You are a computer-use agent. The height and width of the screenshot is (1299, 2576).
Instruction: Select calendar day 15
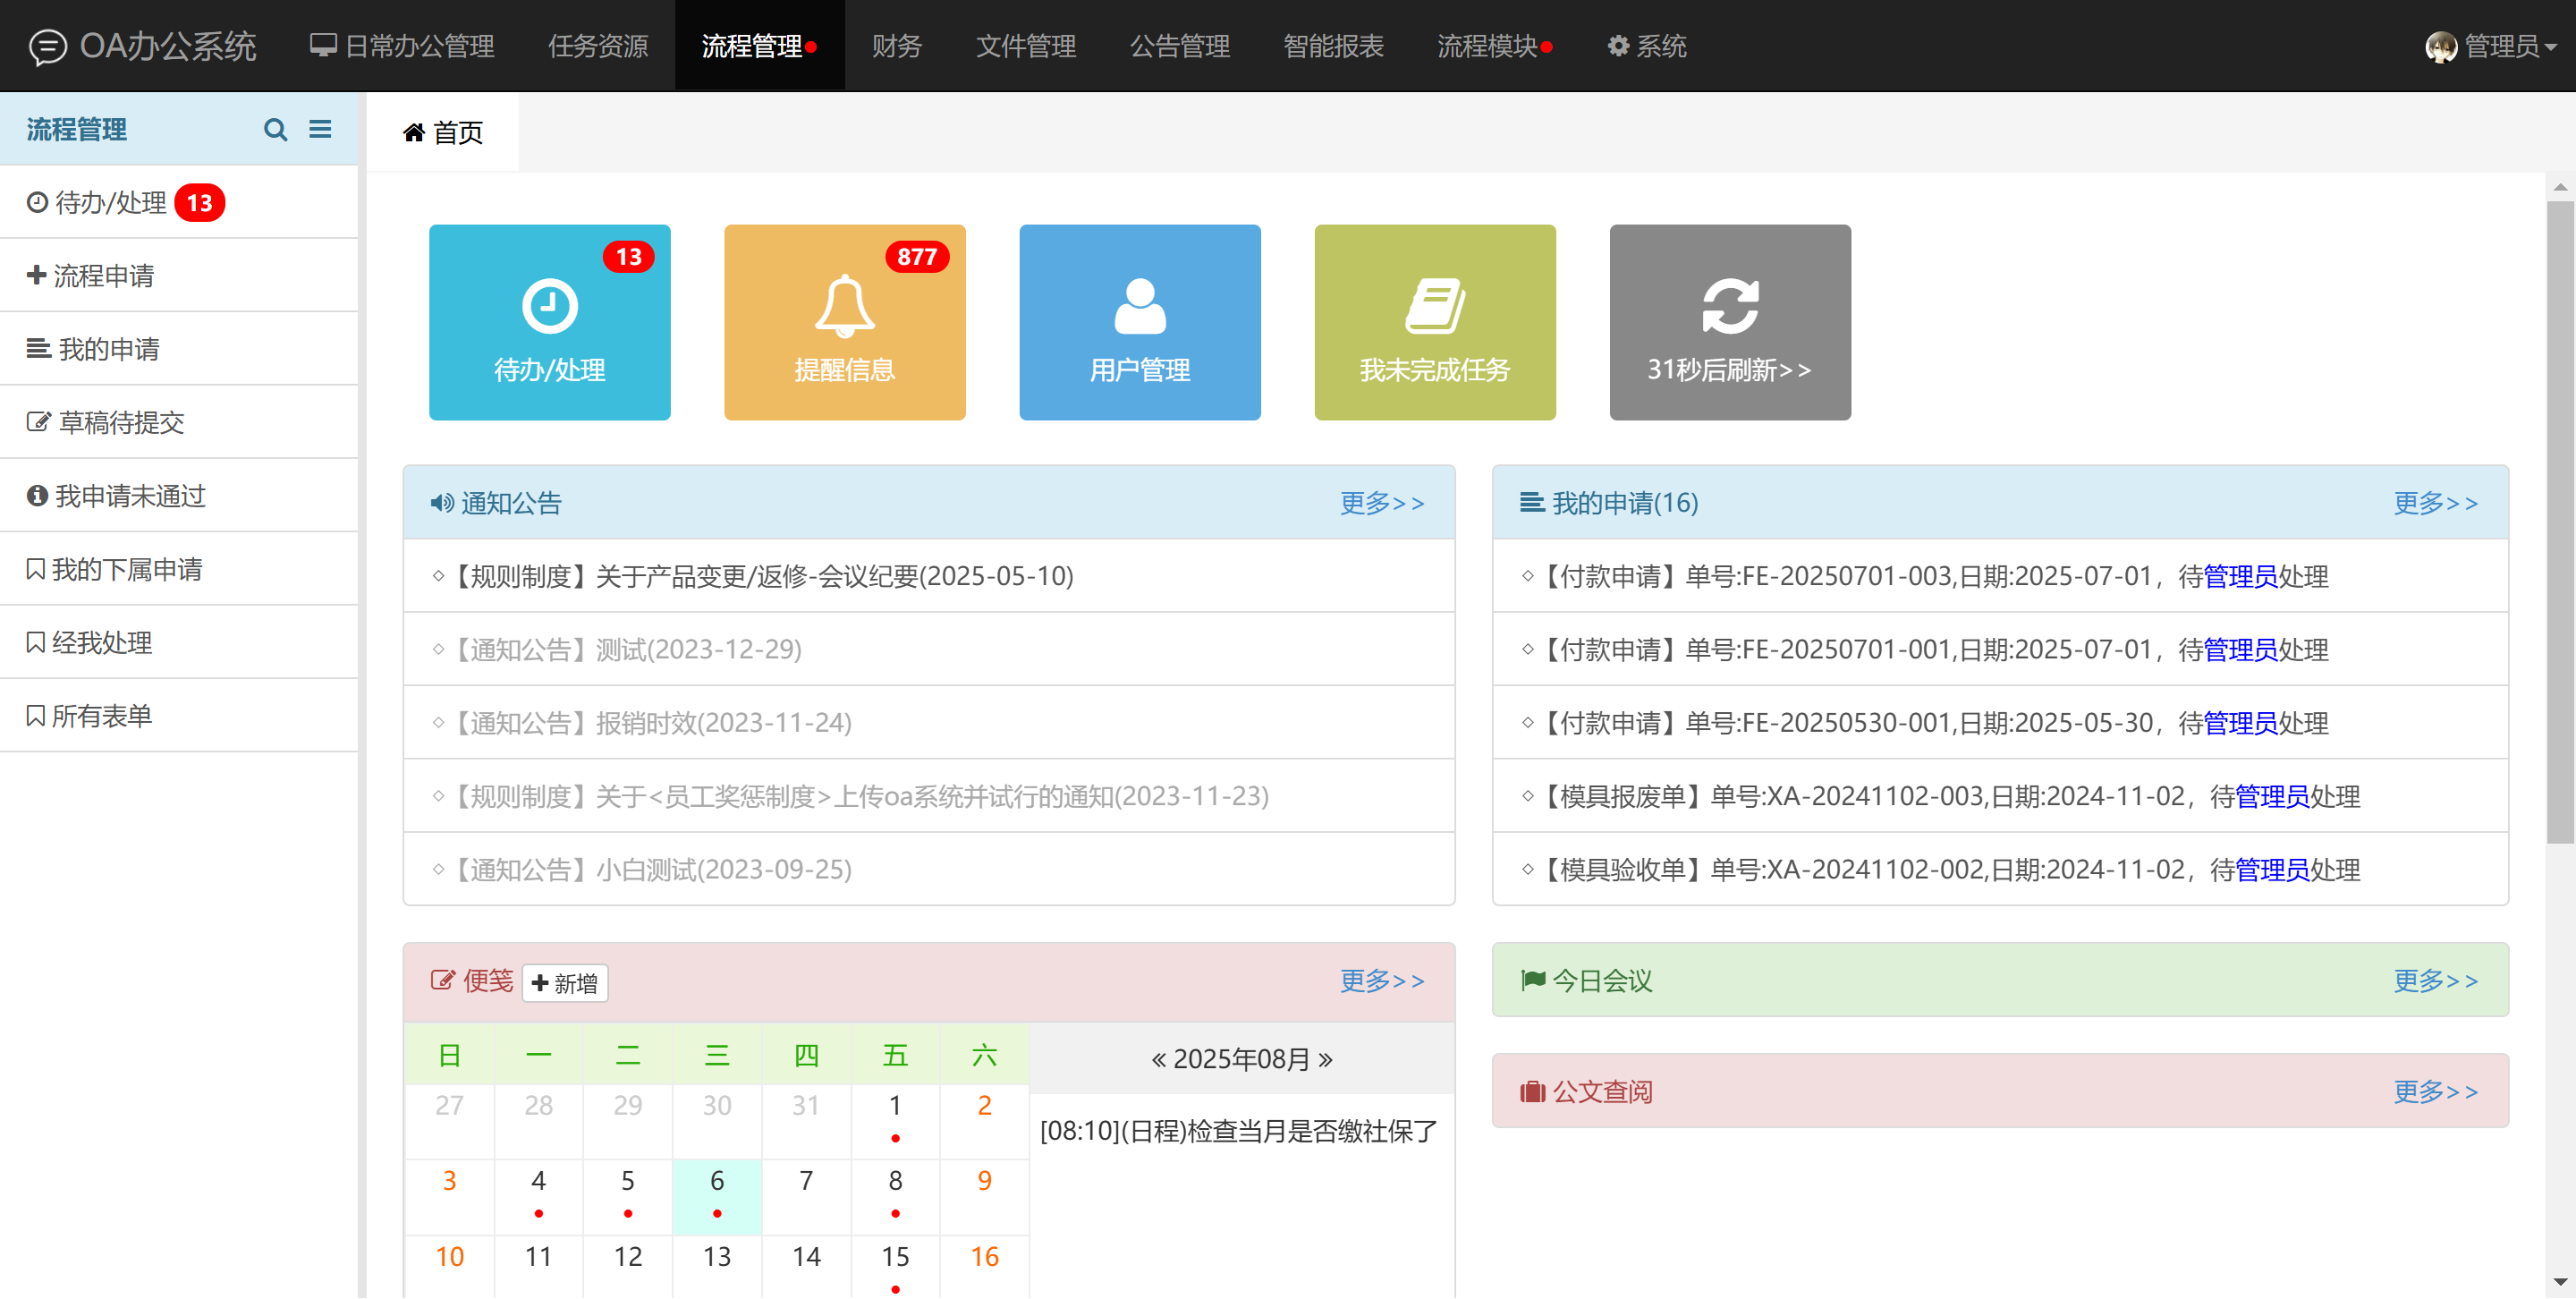pos(894,1257)
